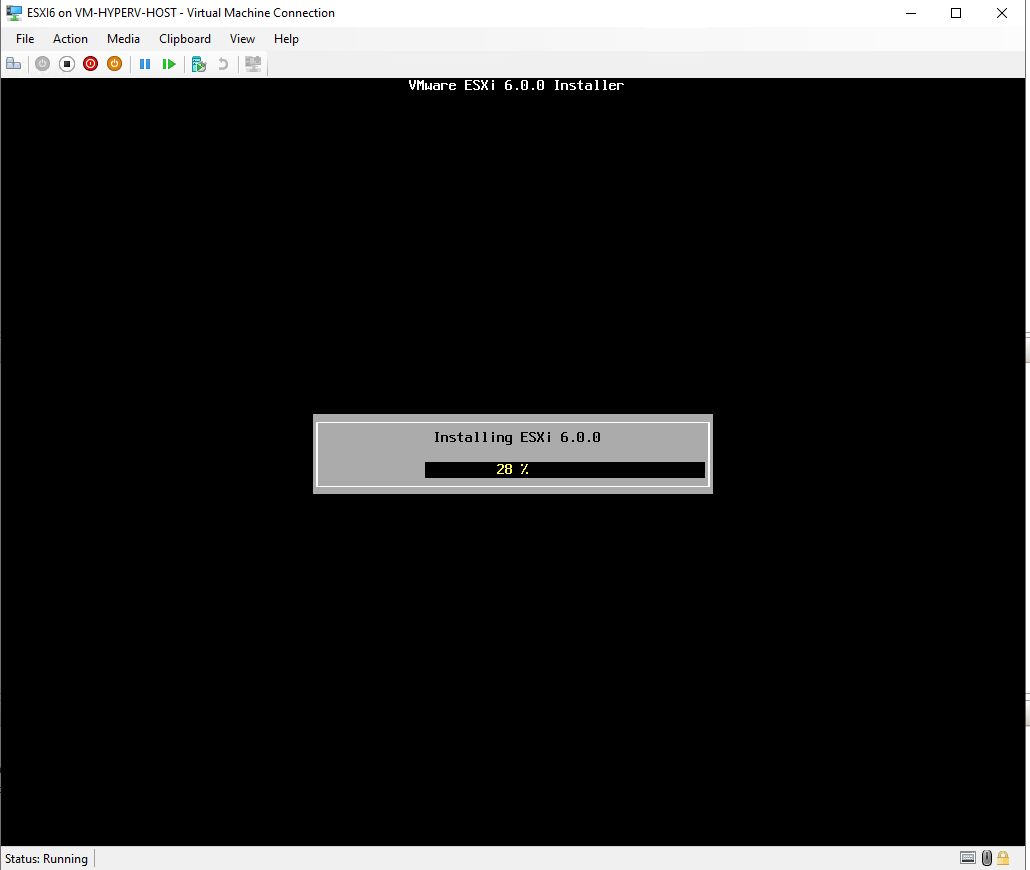The image size is (1030, 870).
Task: Open the Help menu
Action: point(286,39)
